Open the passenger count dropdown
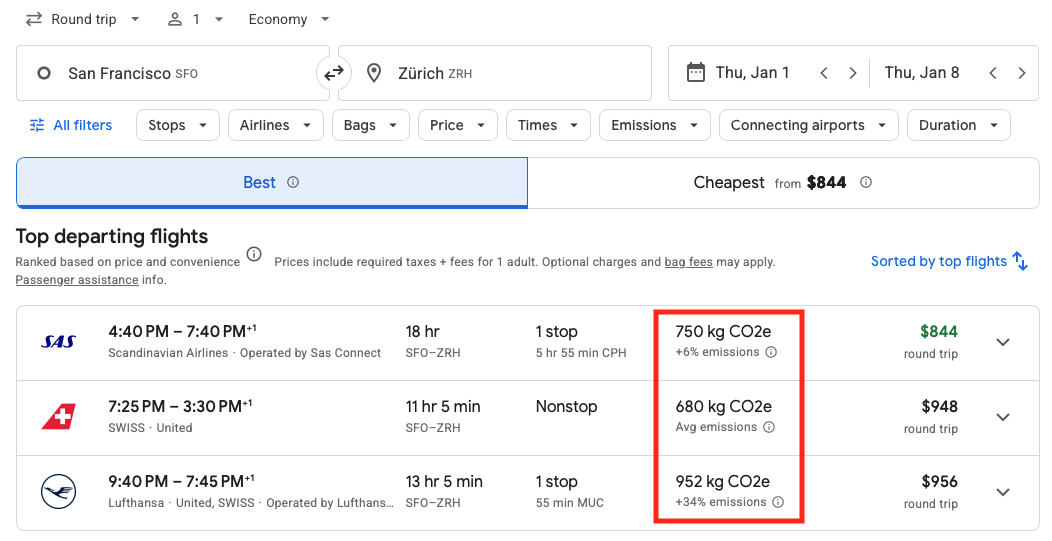 [x=195, y=19]
